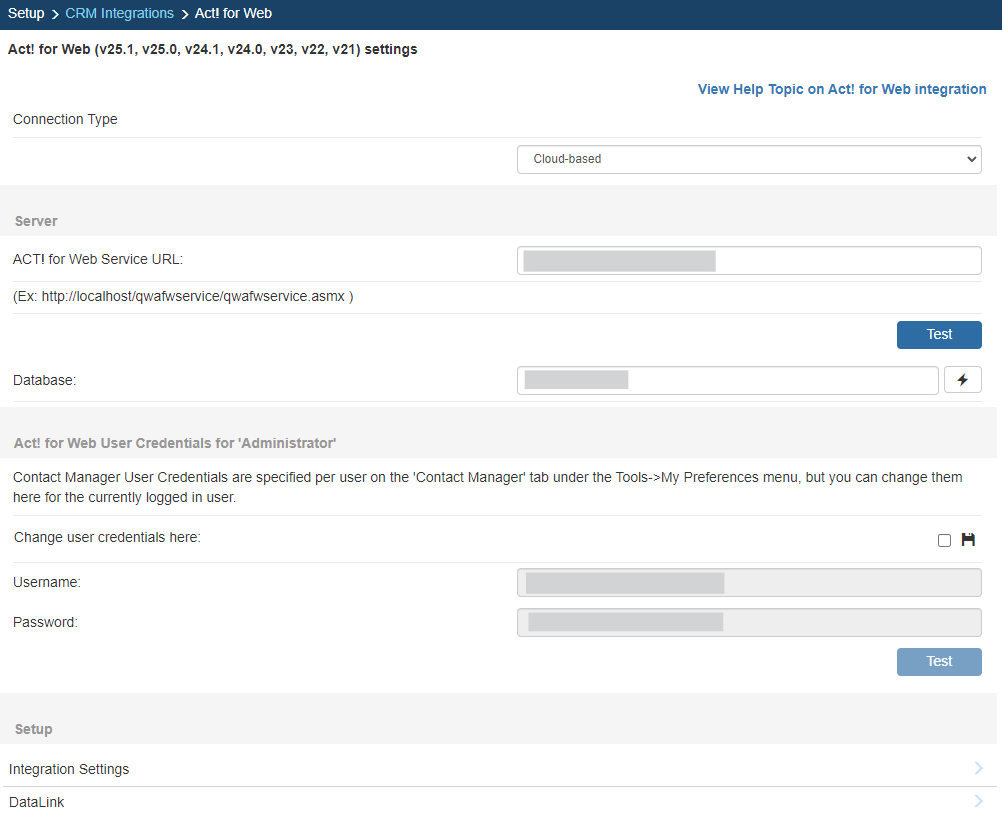The height and width of the screenshot is (829, 1002).
Task: Click the Act! for Web settings page heading
Action: tap(212, 49)
